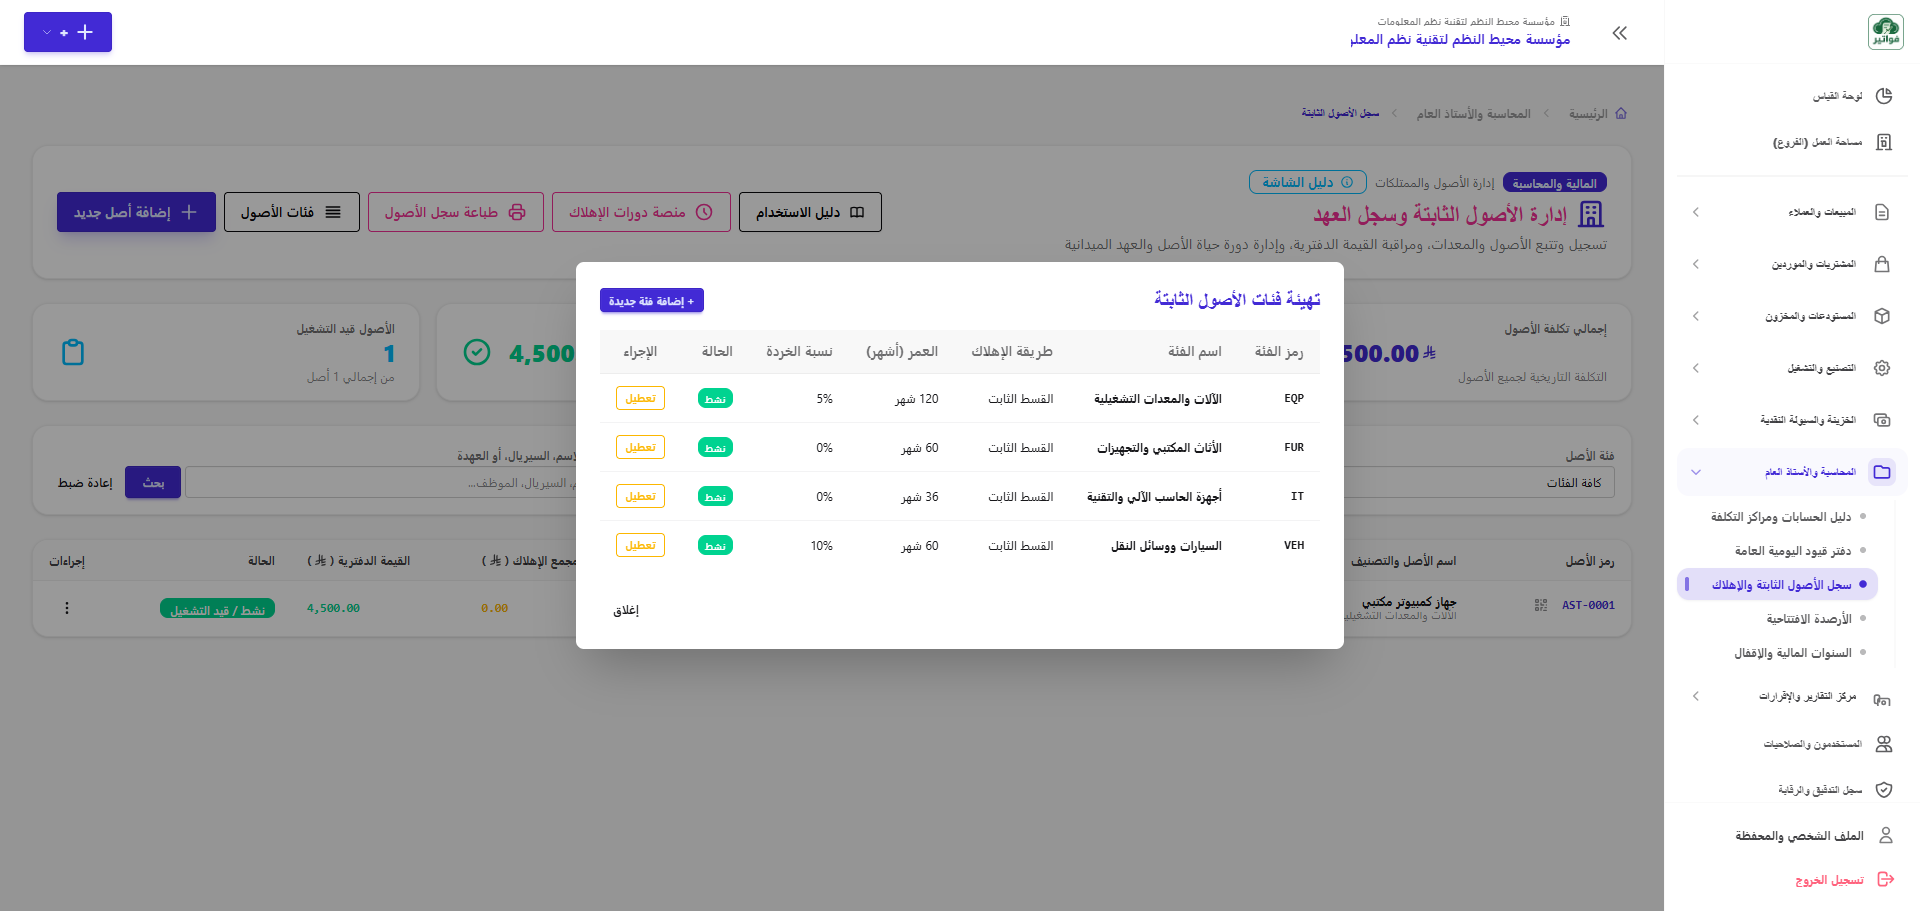
Task: Click the red logout icon
Action: pos(1886,880)
